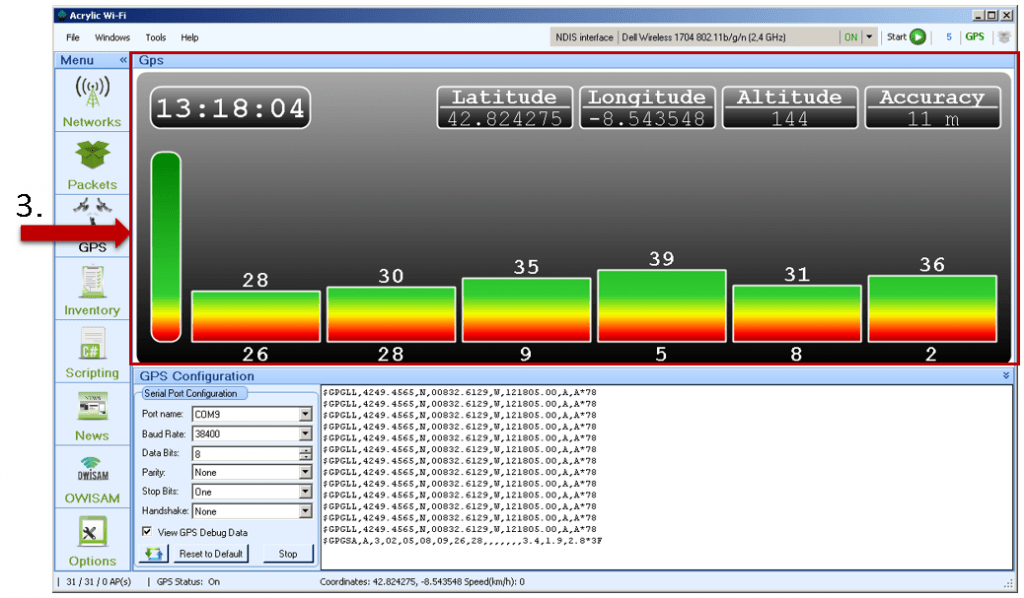This screenshot has height=598, width=1024.
Task: Click the Data Bits spinner arrows
Action: (x=305, y=453)
